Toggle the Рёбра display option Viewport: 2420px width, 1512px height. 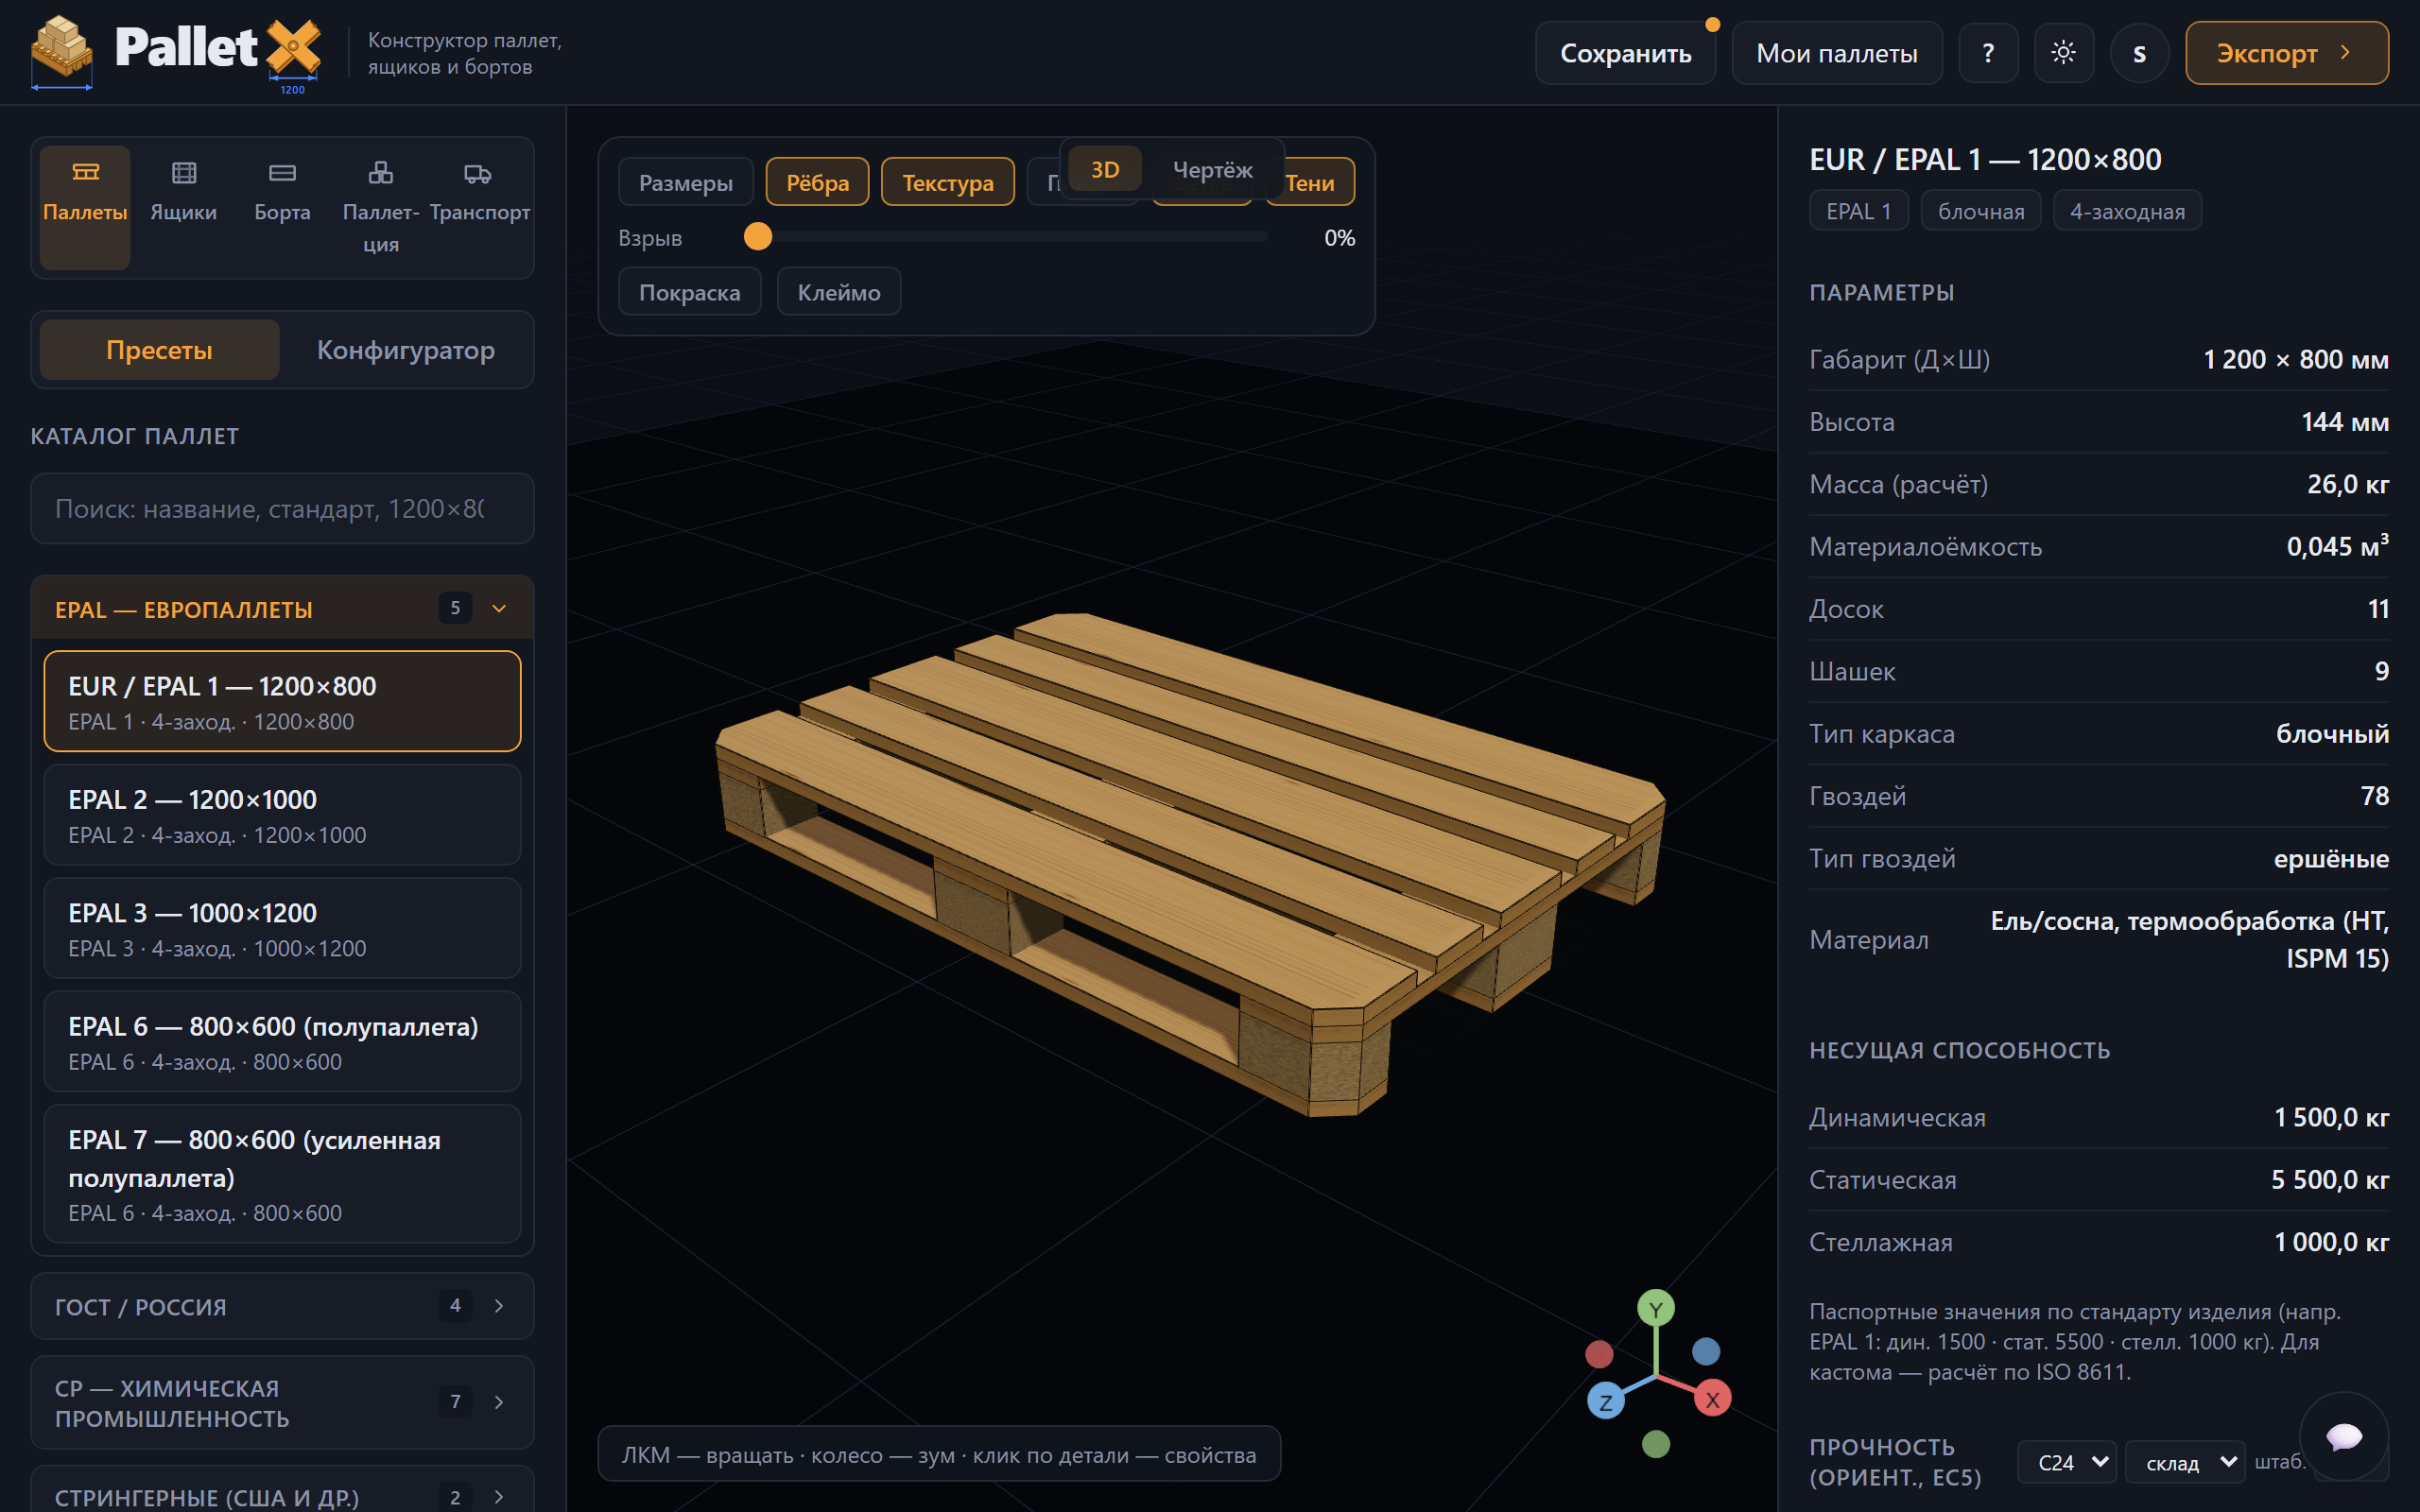pyautogui.click(x=817, y=182)
